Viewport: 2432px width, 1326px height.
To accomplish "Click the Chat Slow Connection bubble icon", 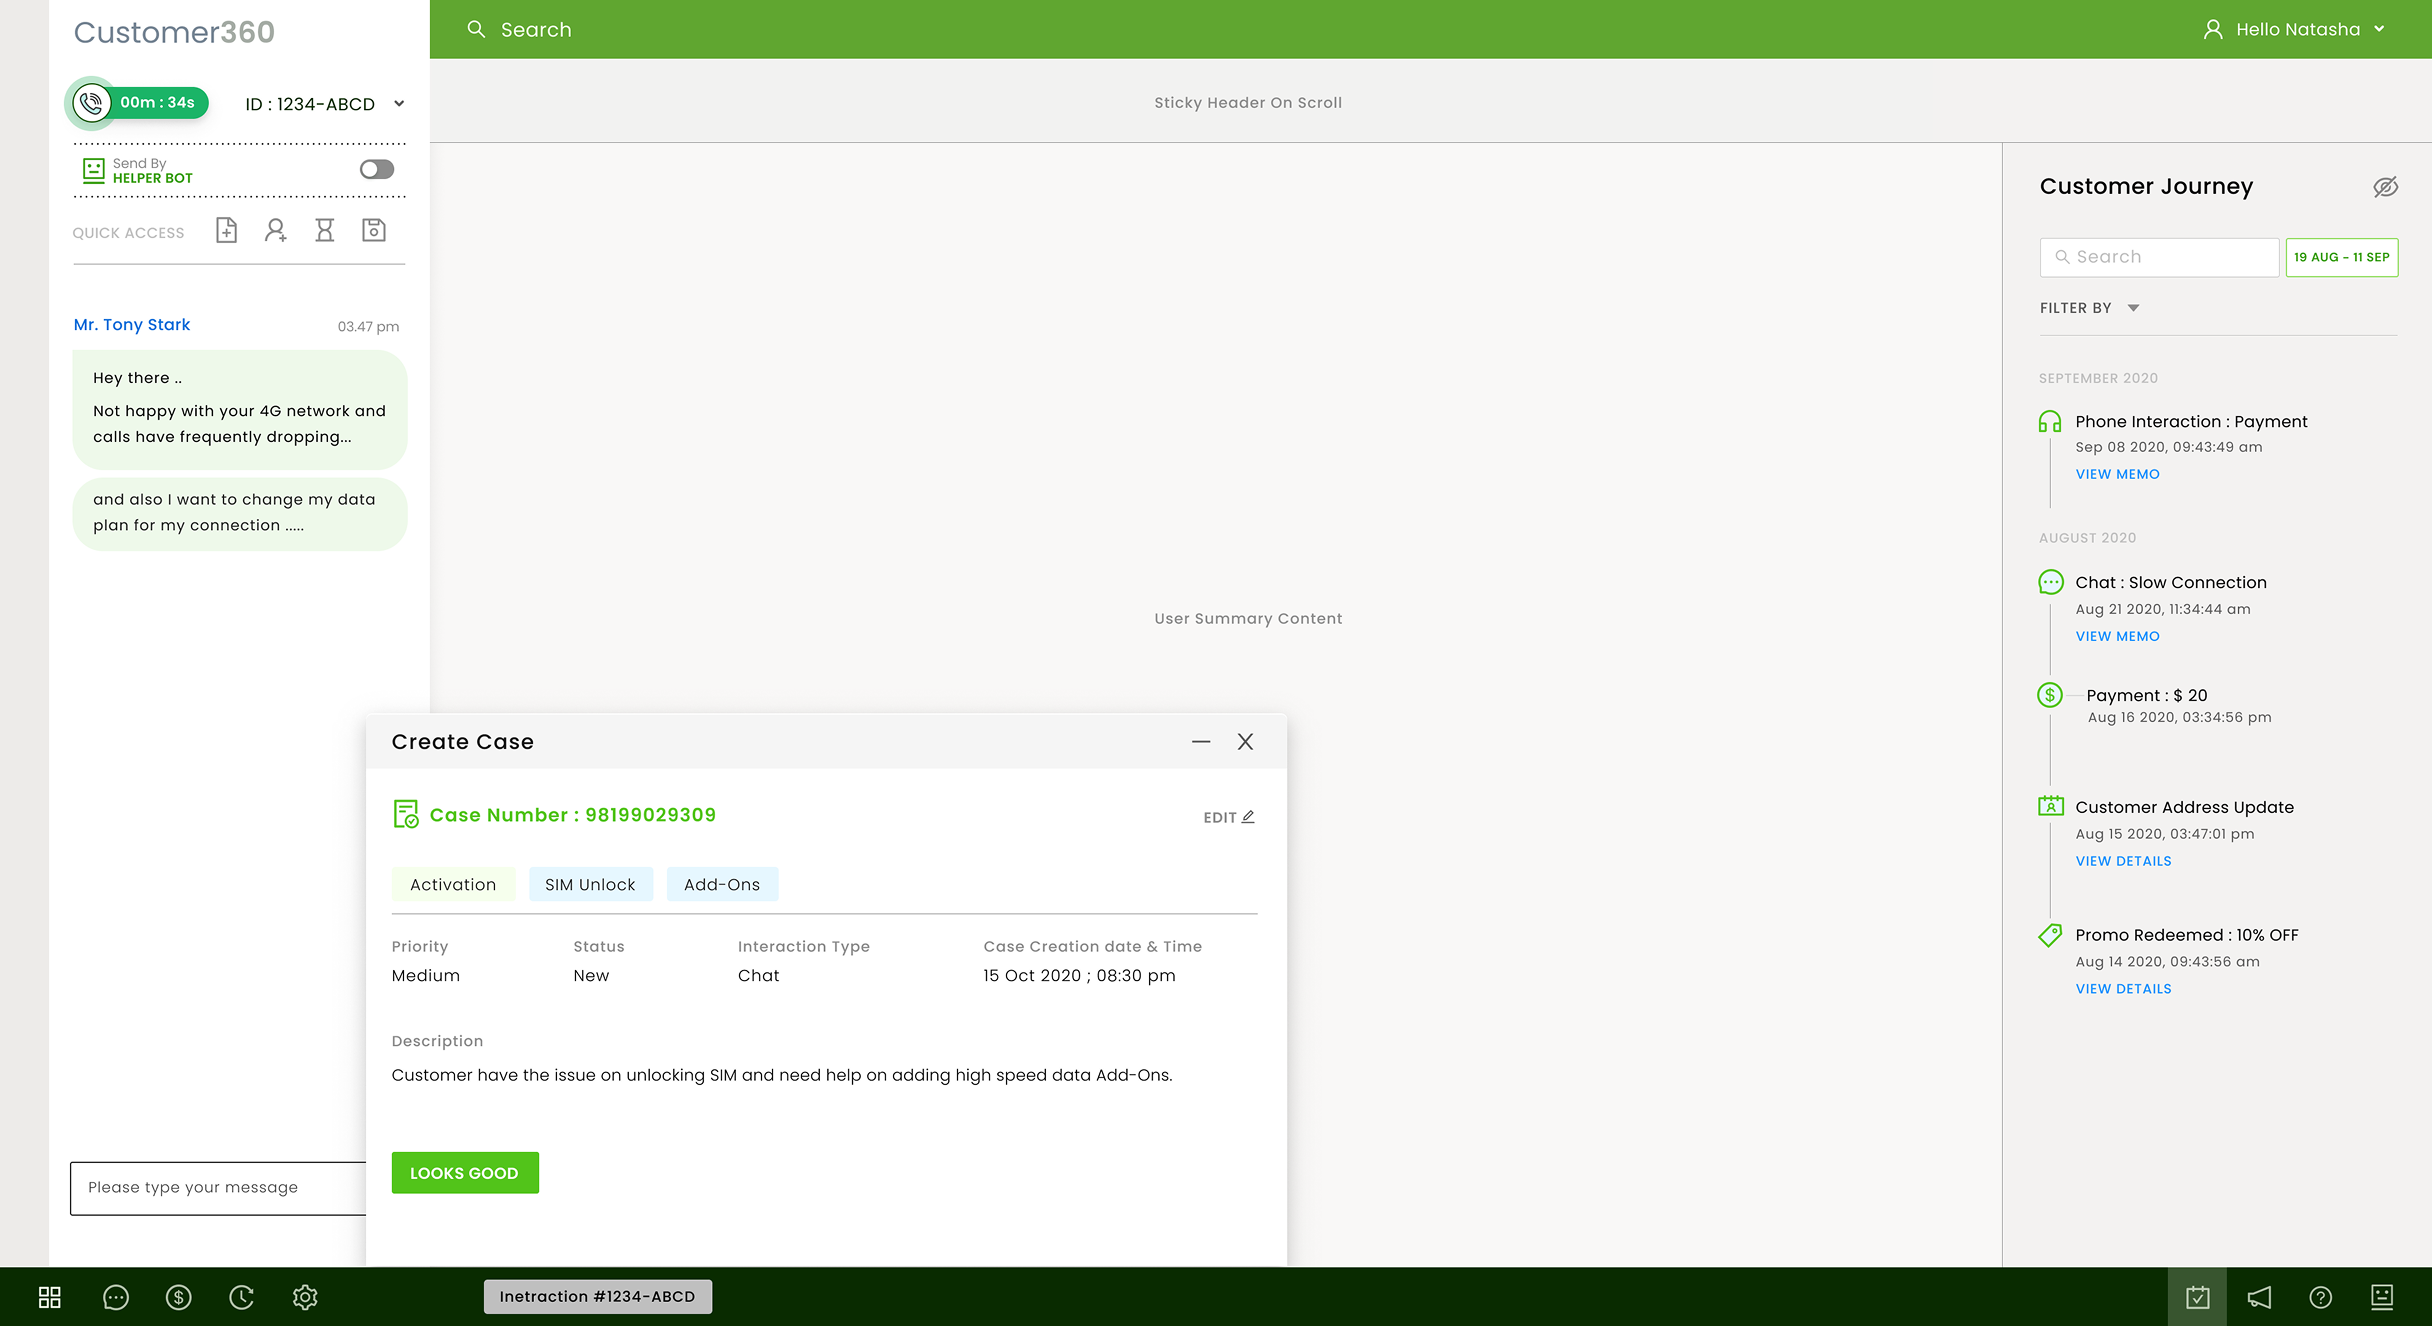I will click(2050, 582).
